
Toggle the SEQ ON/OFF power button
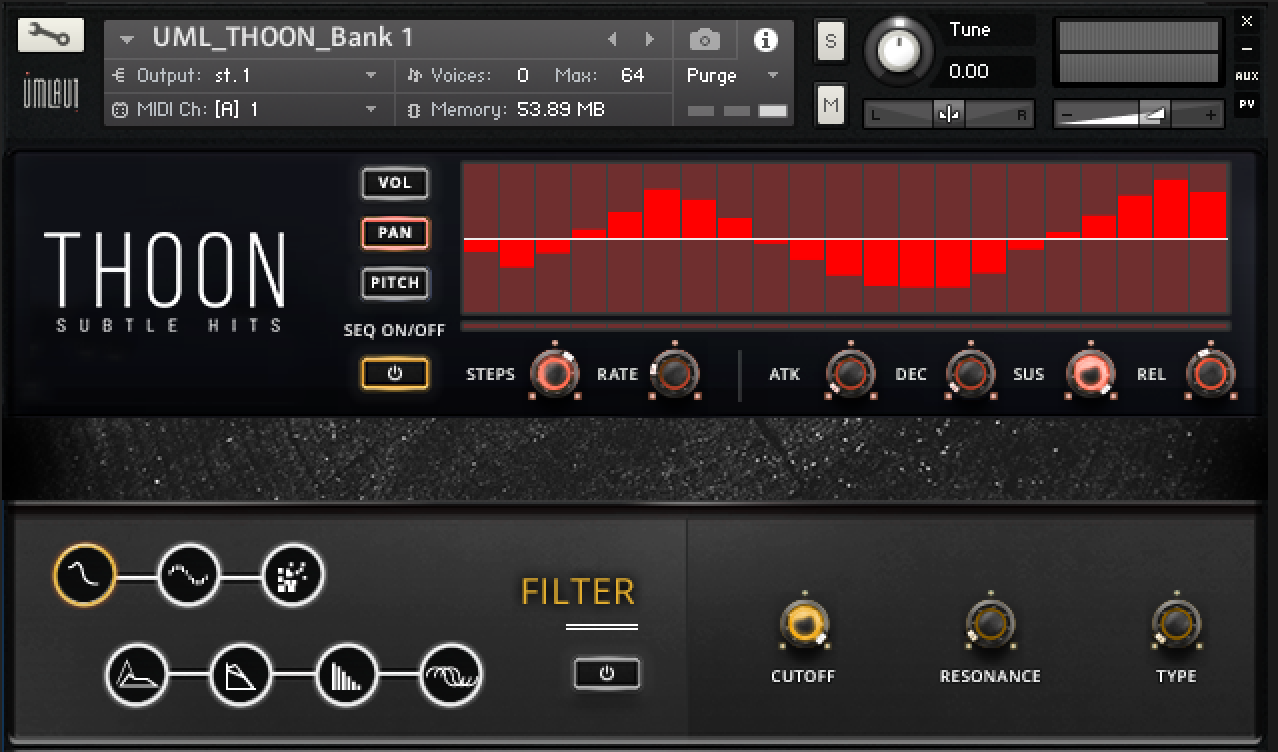pos(395,372)
